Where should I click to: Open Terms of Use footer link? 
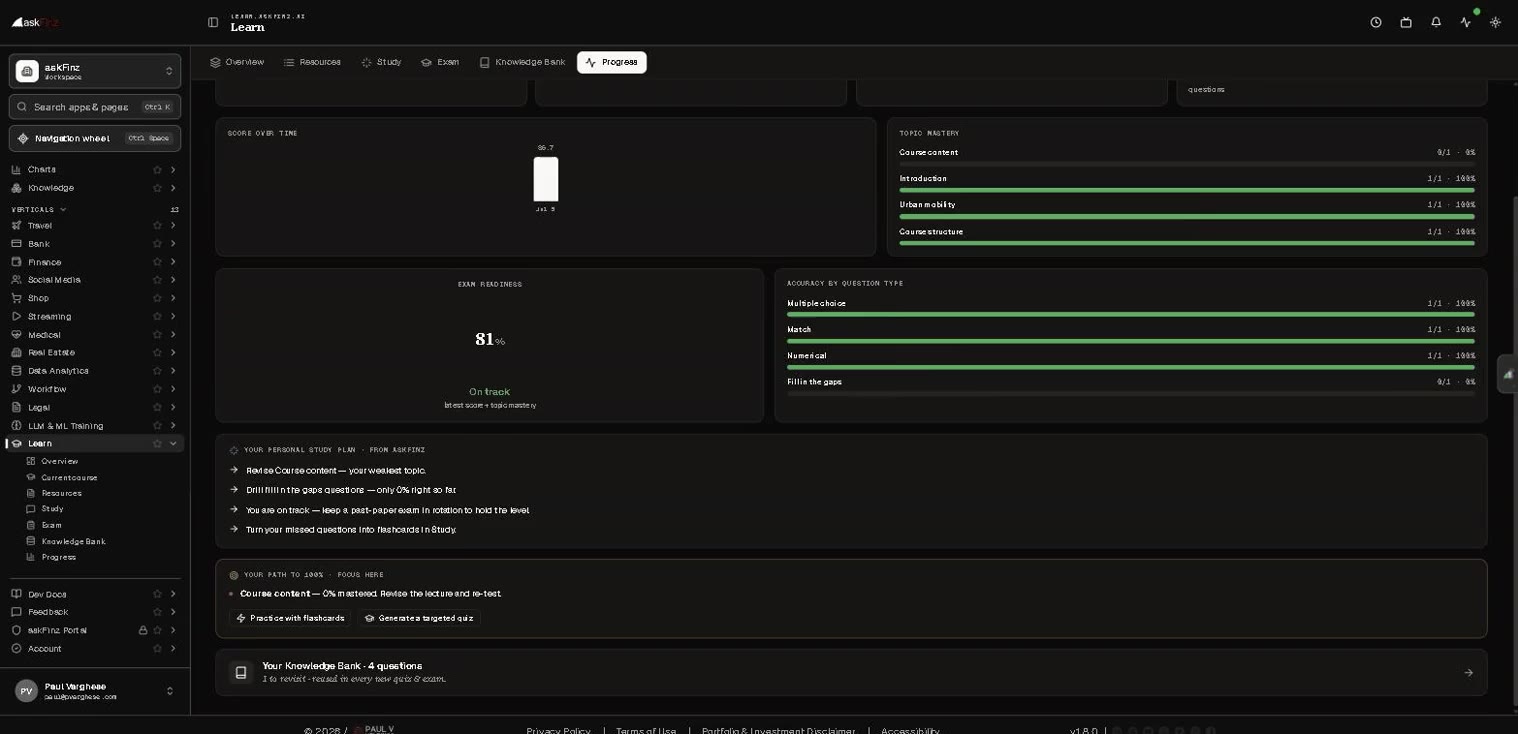(646, 730)
